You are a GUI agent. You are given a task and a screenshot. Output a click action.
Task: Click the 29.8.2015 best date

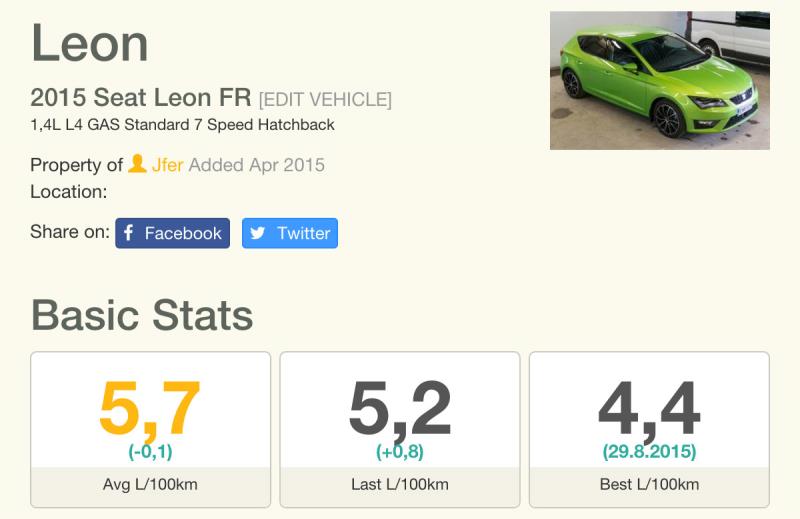point(649,452)
